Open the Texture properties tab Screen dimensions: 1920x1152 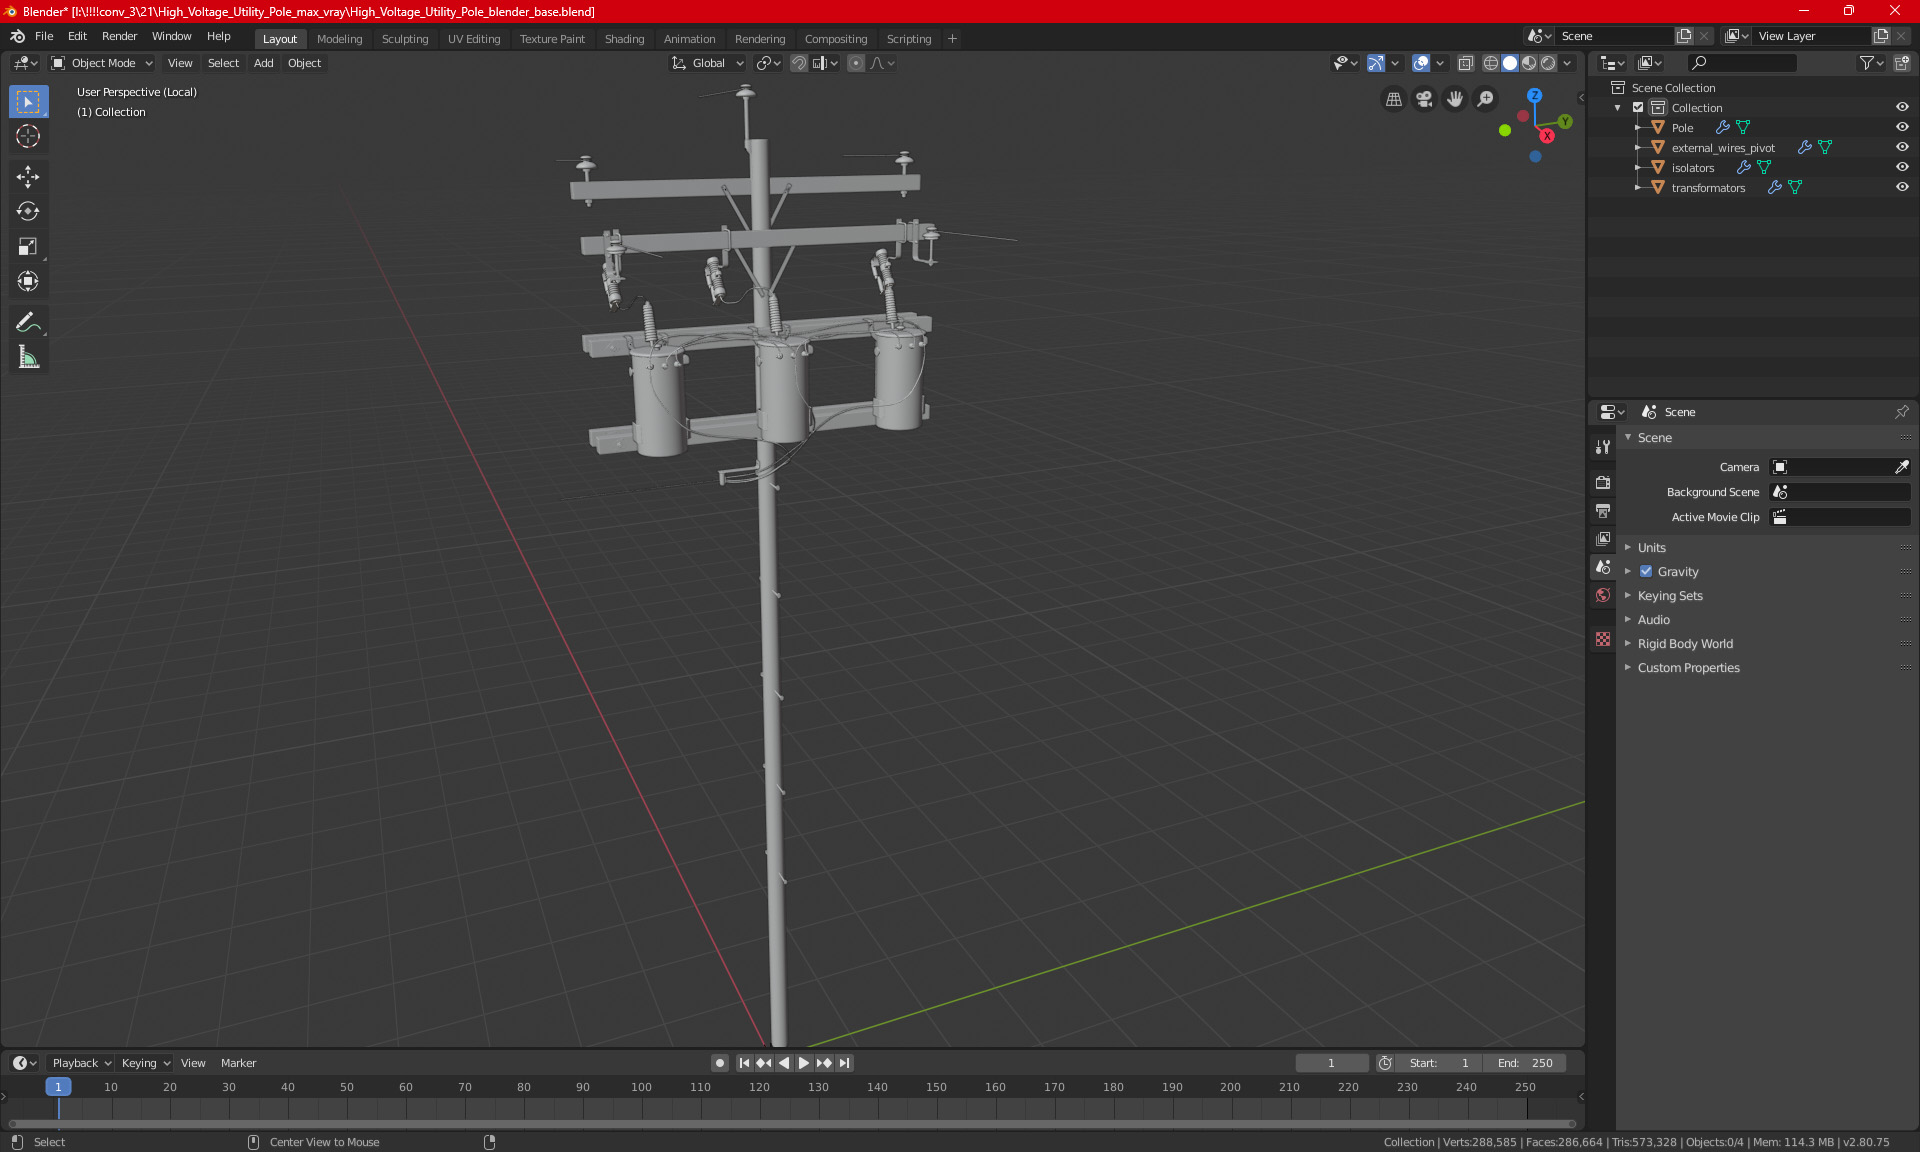point(1603,639)
